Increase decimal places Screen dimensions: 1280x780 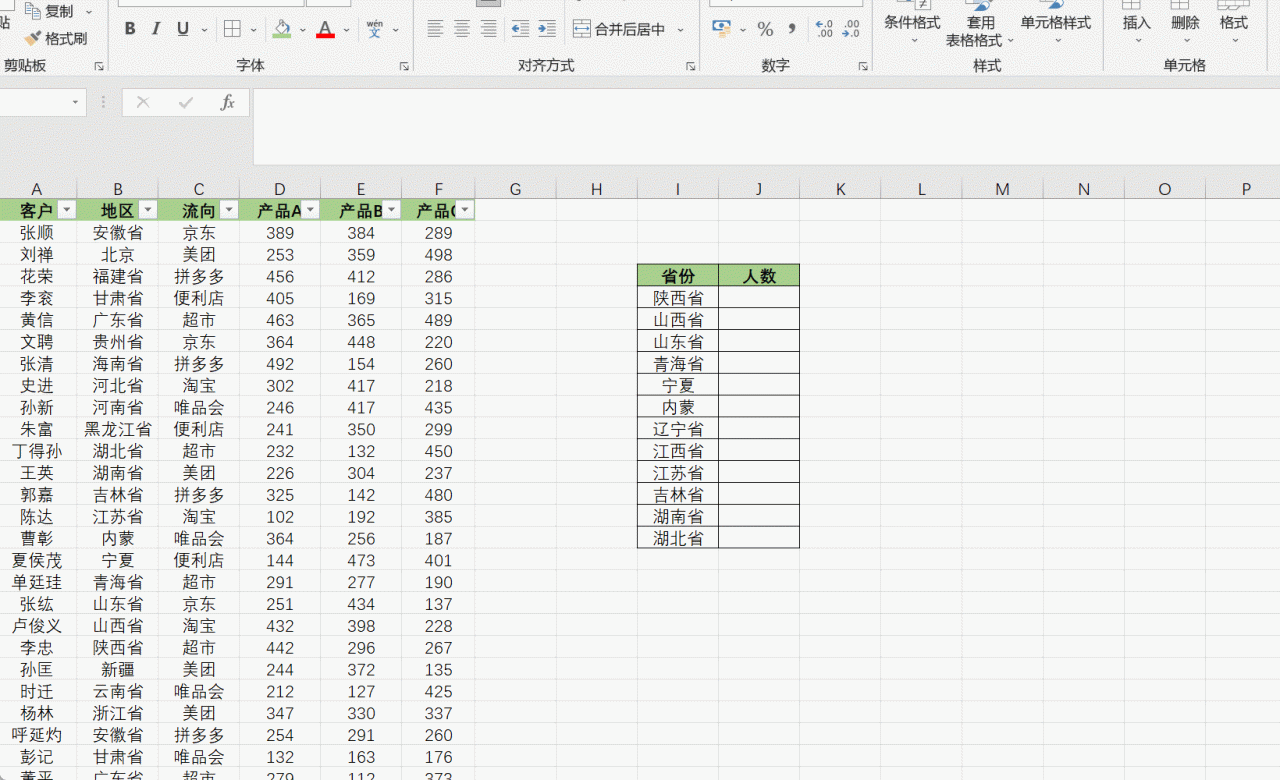824,29
